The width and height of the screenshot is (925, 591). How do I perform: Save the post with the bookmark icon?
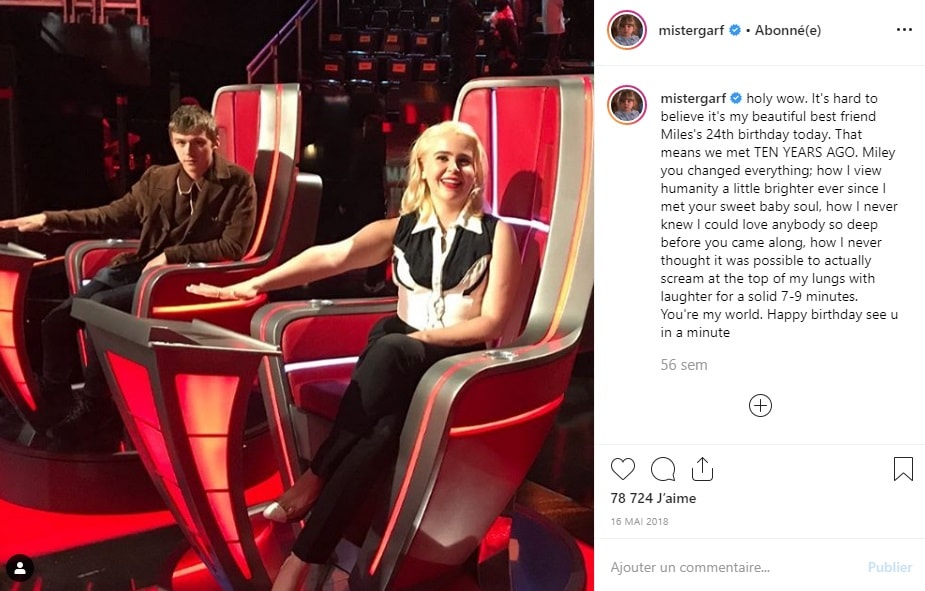click(903, 469)
